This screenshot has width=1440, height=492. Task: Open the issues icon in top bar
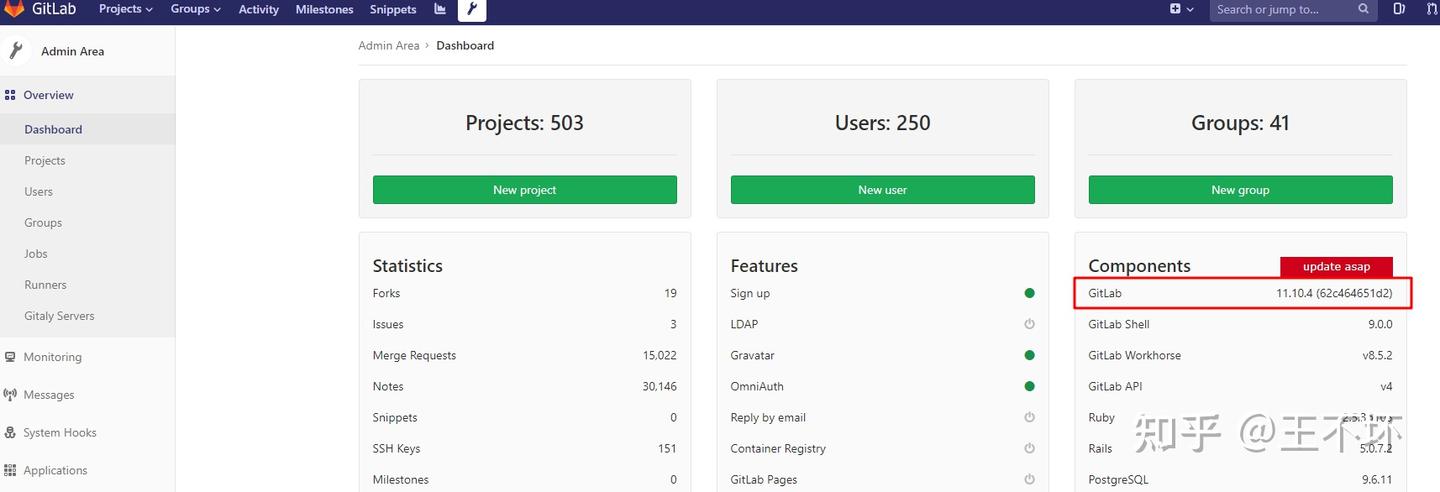[1399, 9]
